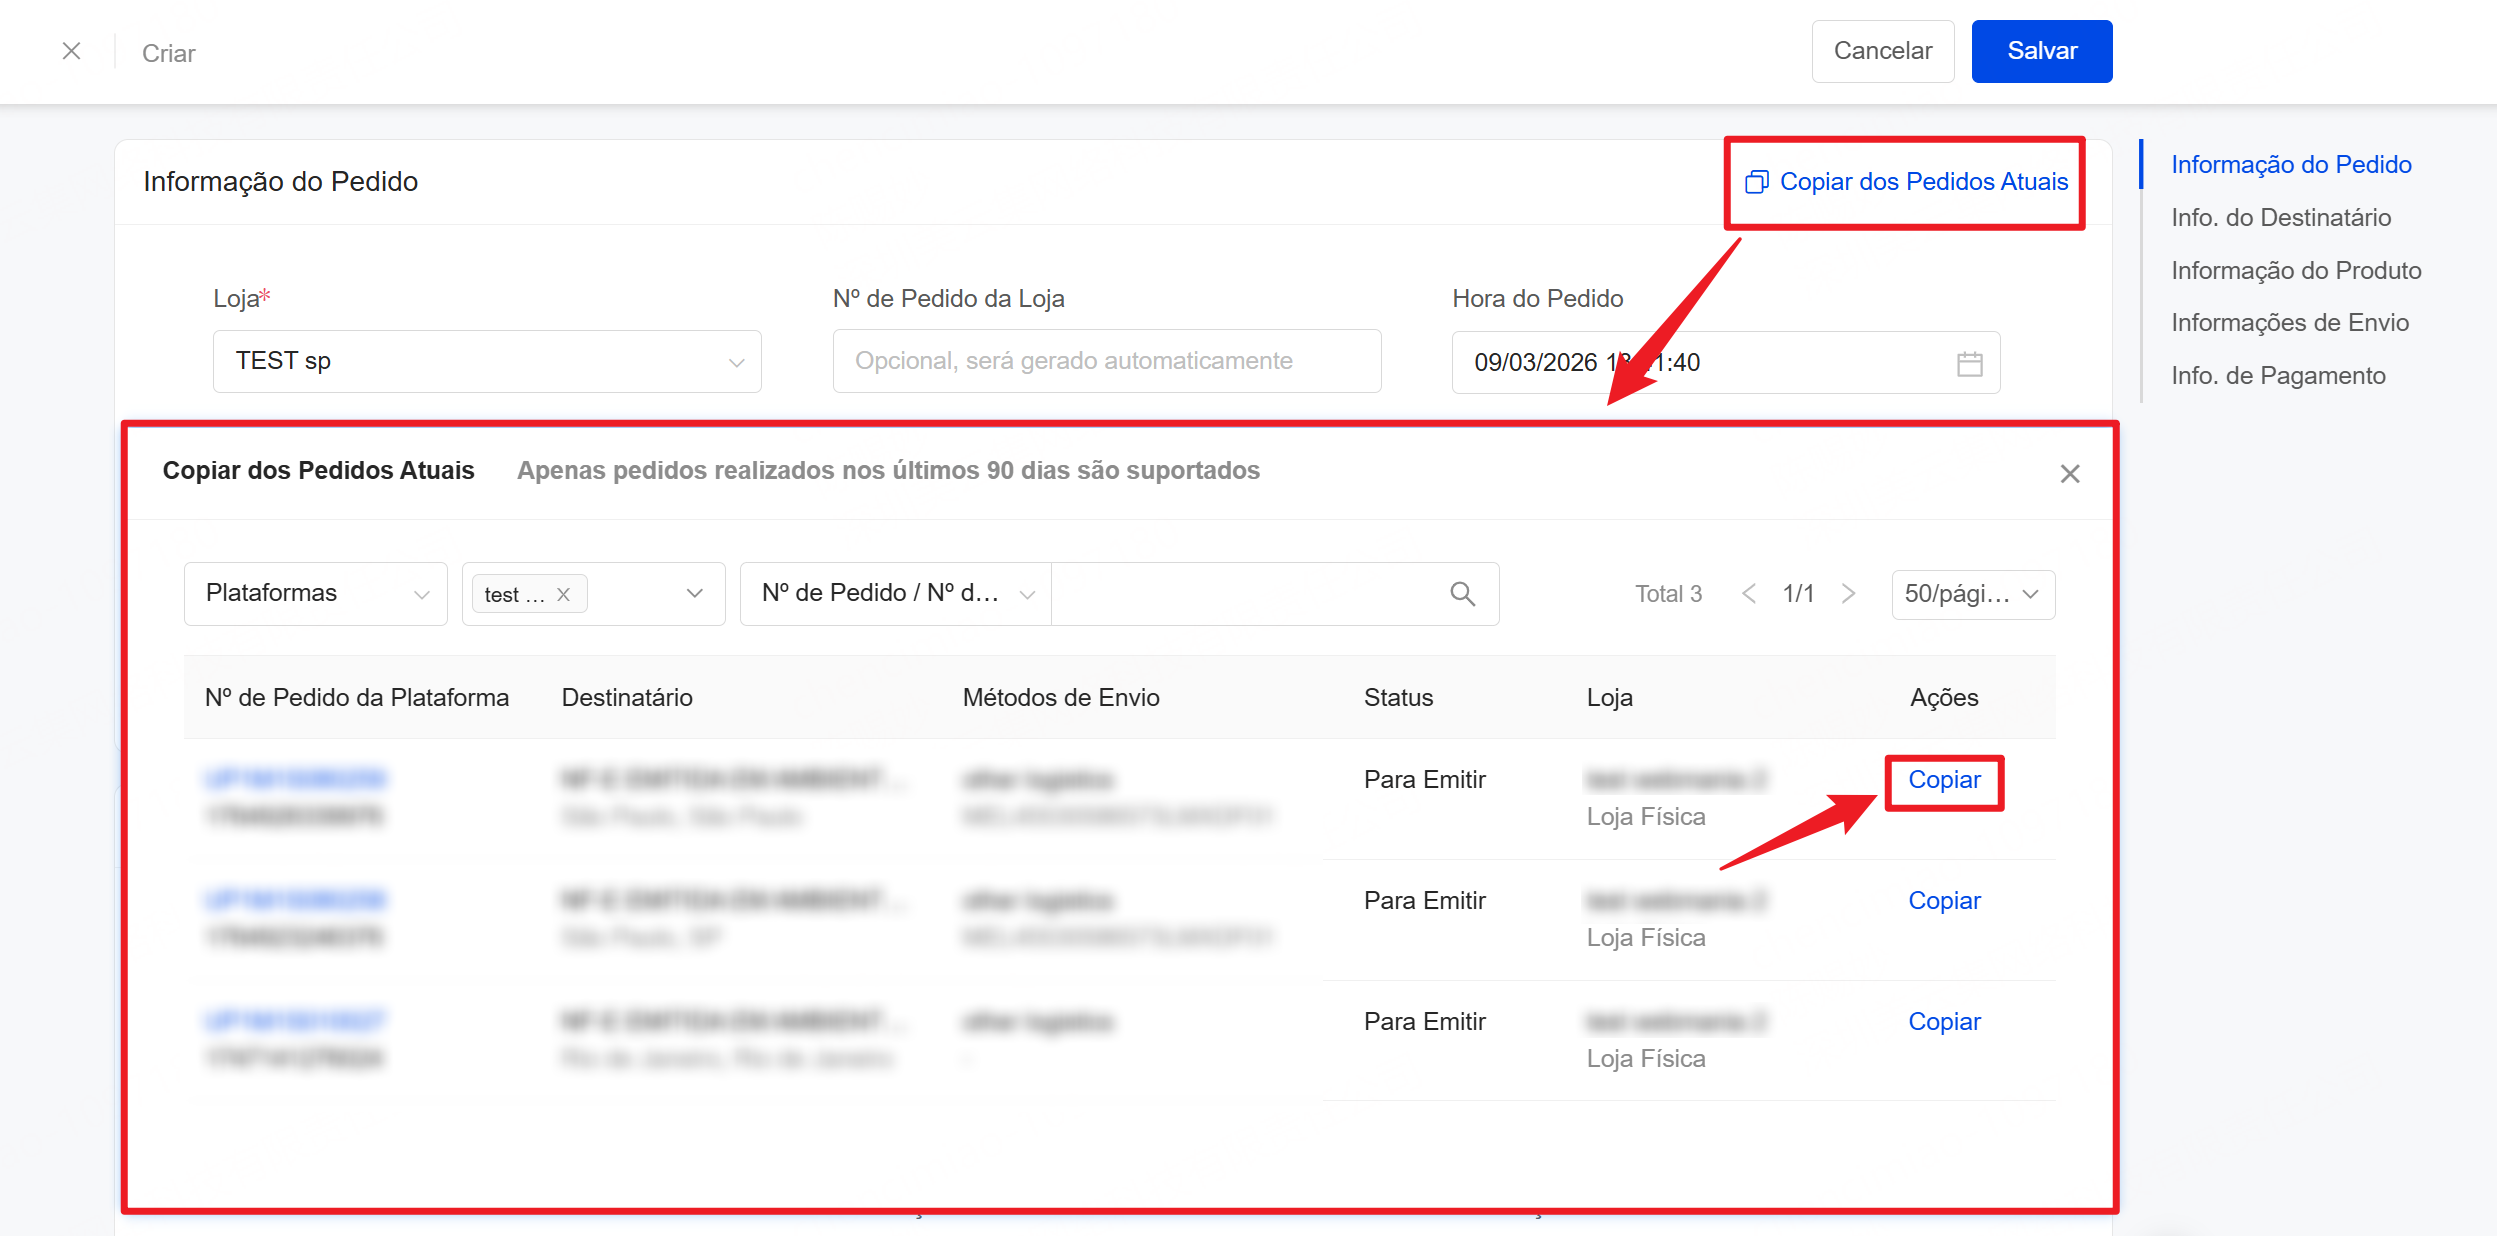Navigate to Info. de Pagamento section
This screenshot has width=2497, height=1236.
pyautogui.click(x=2277, y=376)
